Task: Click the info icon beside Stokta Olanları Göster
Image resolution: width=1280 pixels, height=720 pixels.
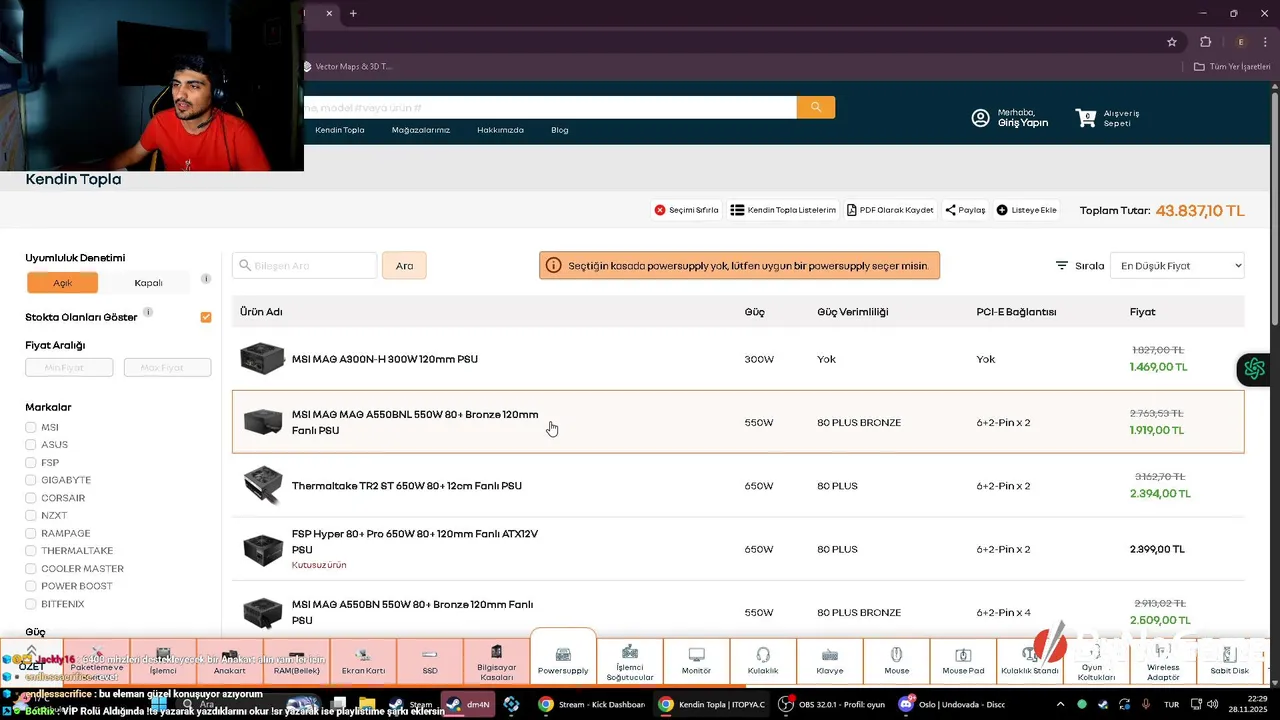Action: pos(148,313)
